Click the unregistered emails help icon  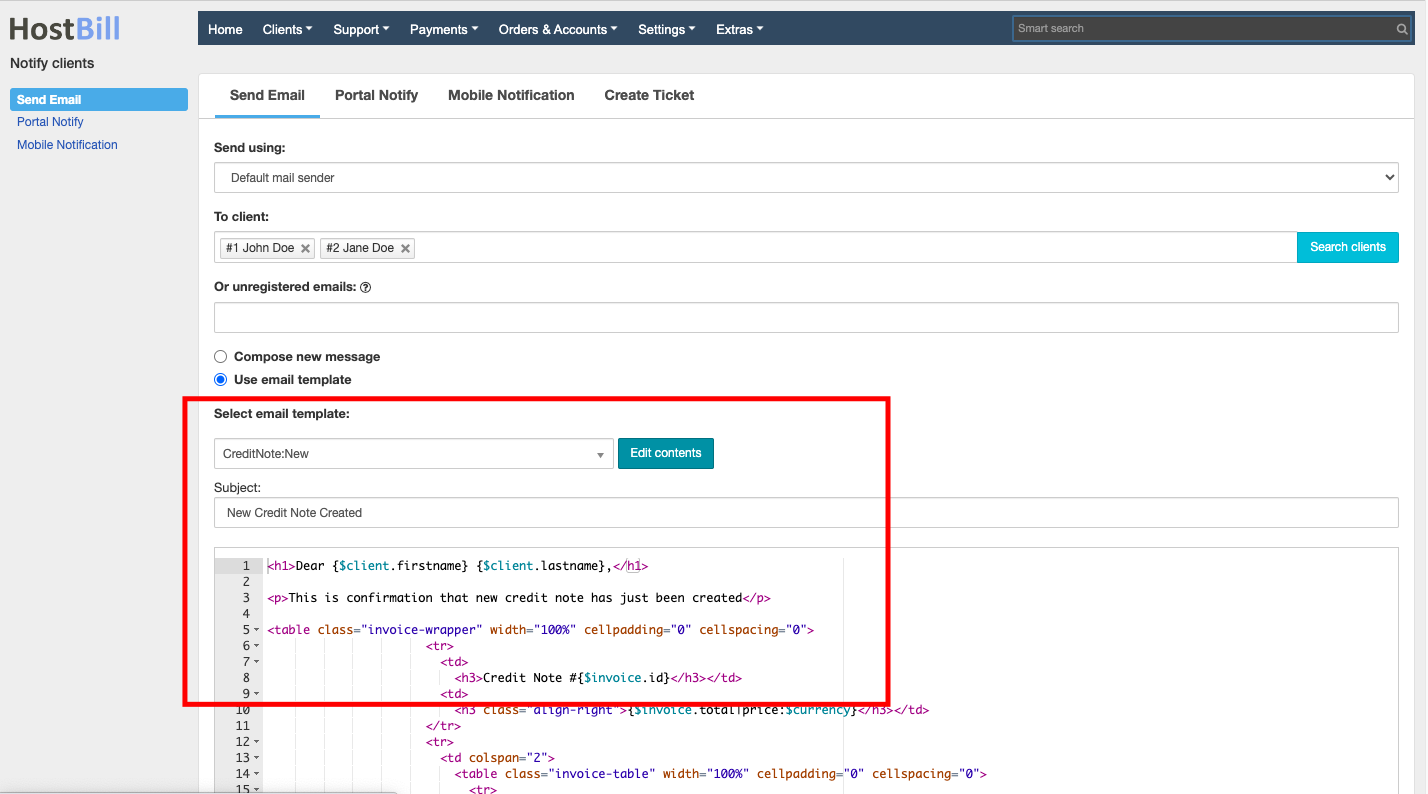click(364, 287)
